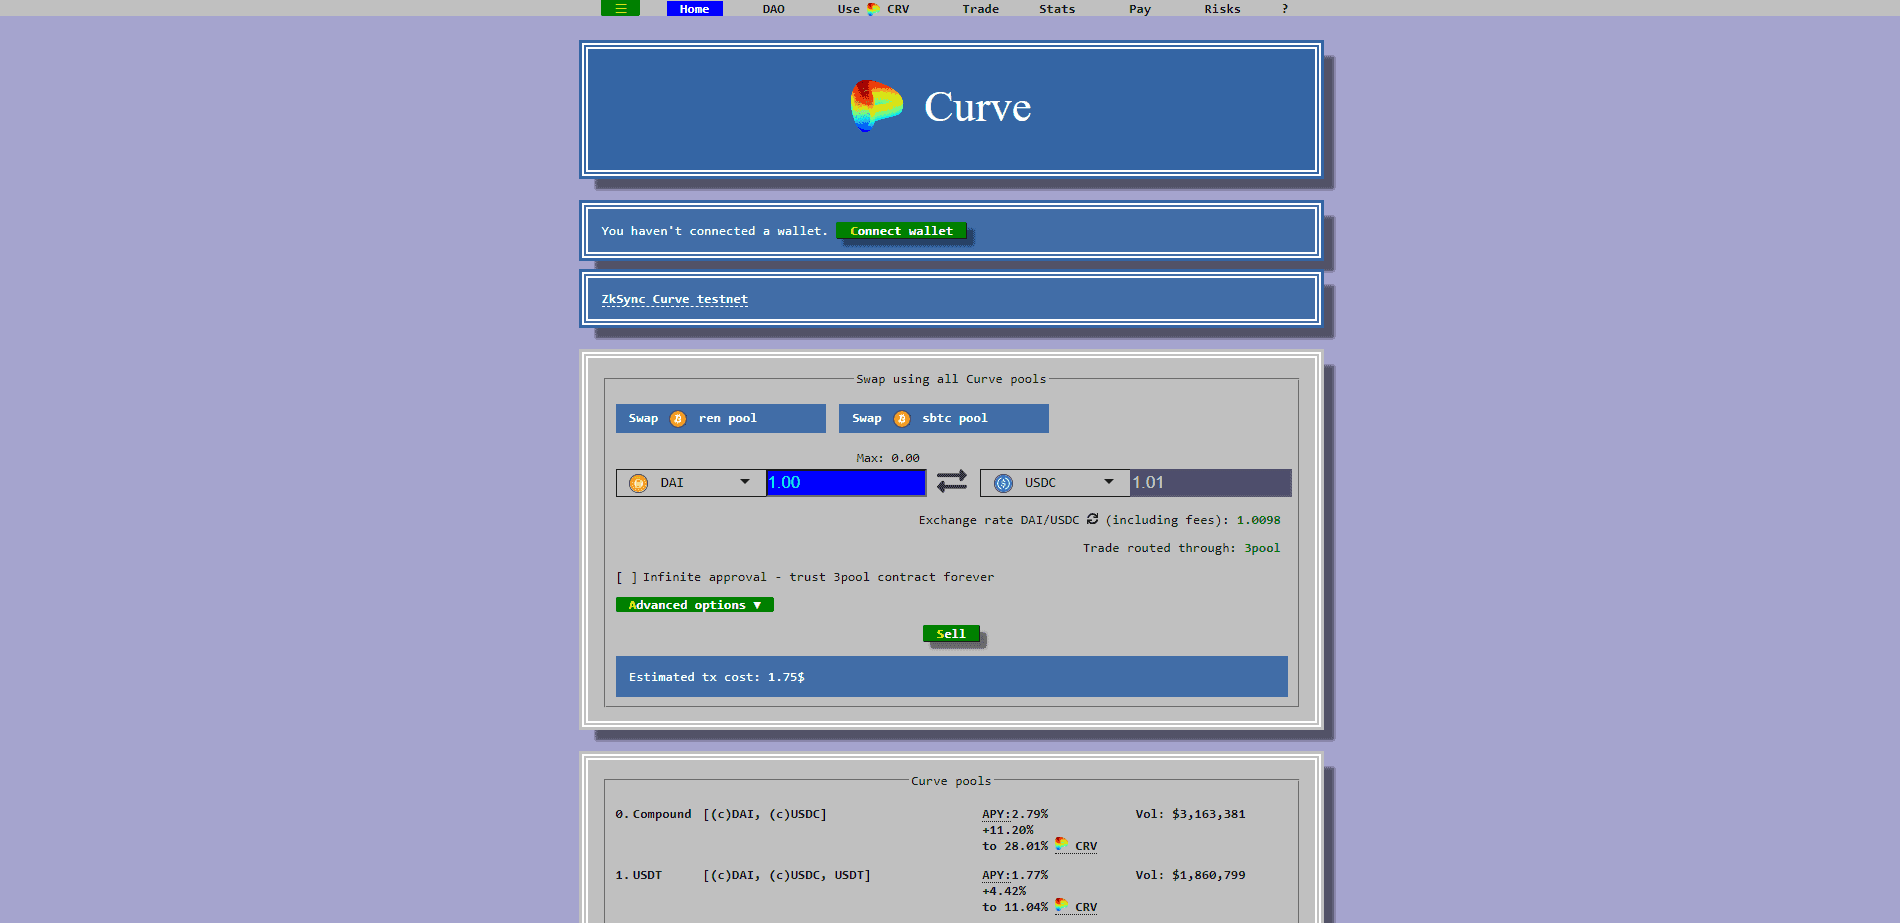Image resolution: width=1900 pixels, height=923 pixels.
Task: Open the Trade menu item
Action: point(980,9)
